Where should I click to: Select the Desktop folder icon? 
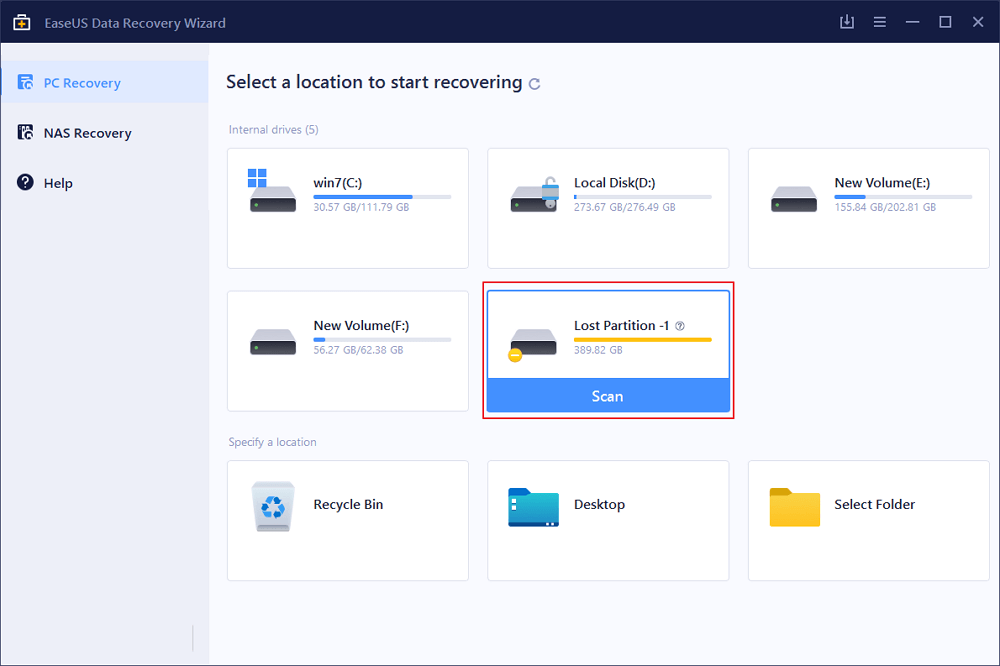(x=533, y=507)
